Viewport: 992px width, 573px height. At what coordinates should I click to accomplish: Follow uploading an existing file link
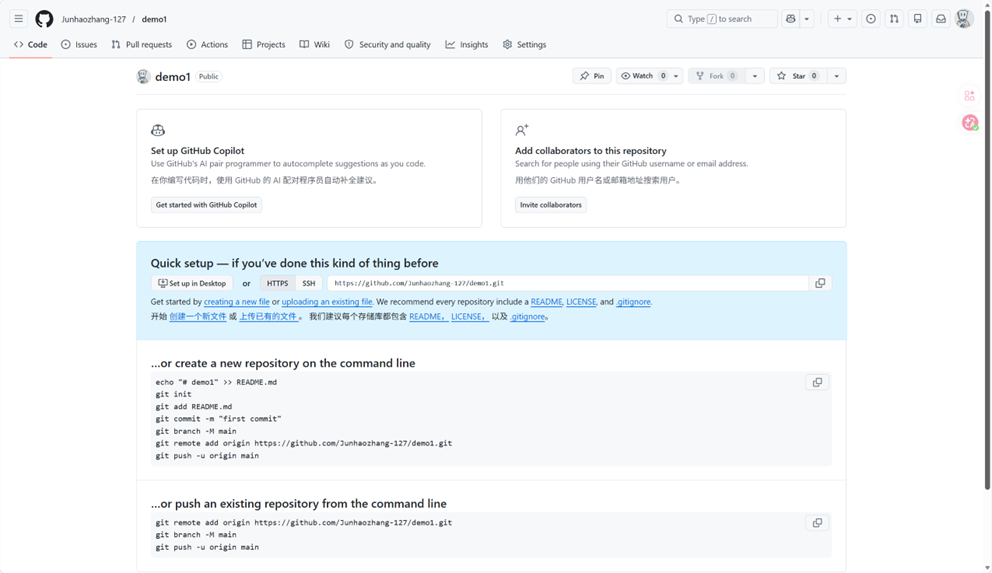tap(327, 302)
